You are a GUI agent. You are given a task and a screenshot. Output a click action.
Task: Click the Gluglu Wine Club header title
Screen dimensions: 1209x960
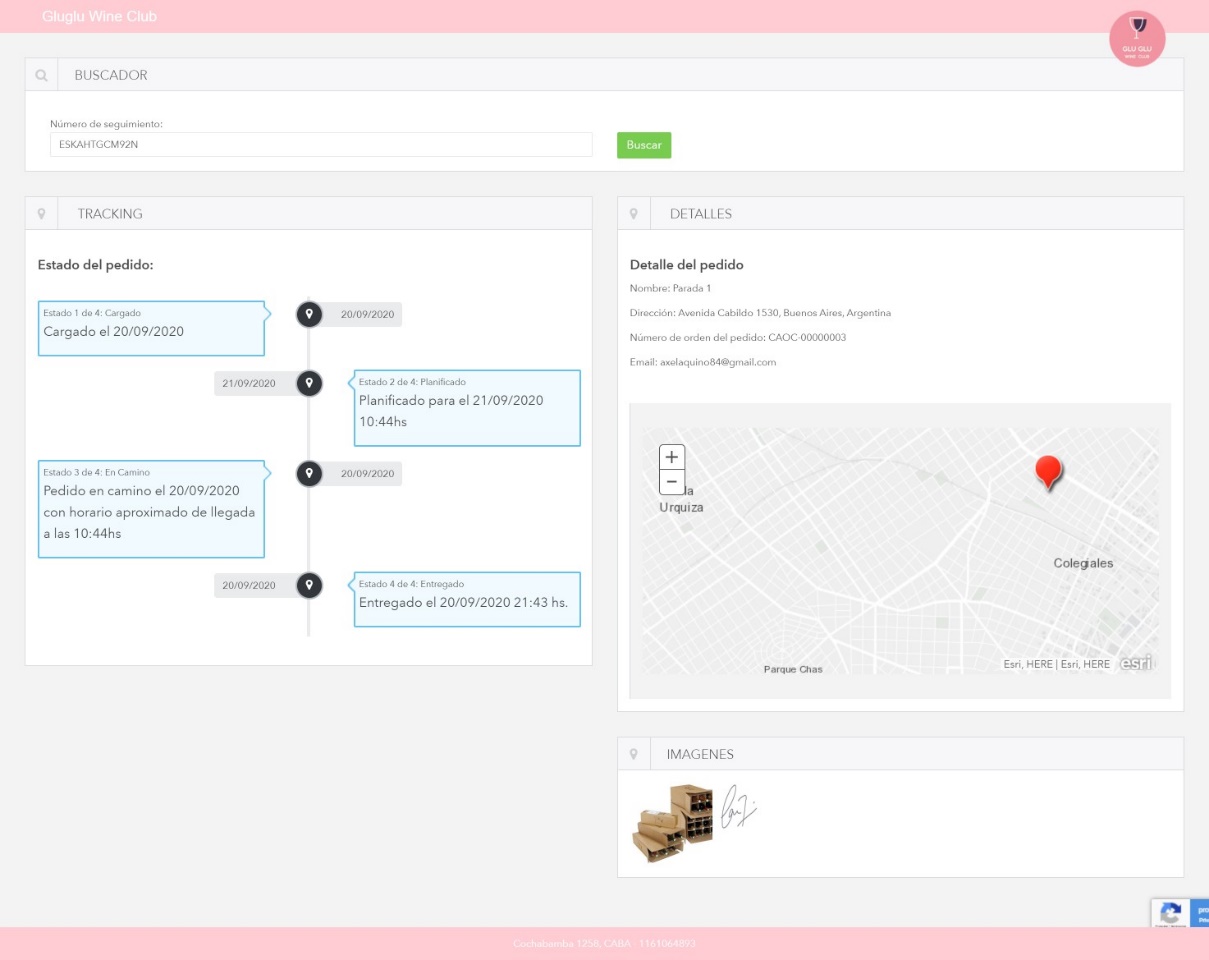click(x=99, y=16)
